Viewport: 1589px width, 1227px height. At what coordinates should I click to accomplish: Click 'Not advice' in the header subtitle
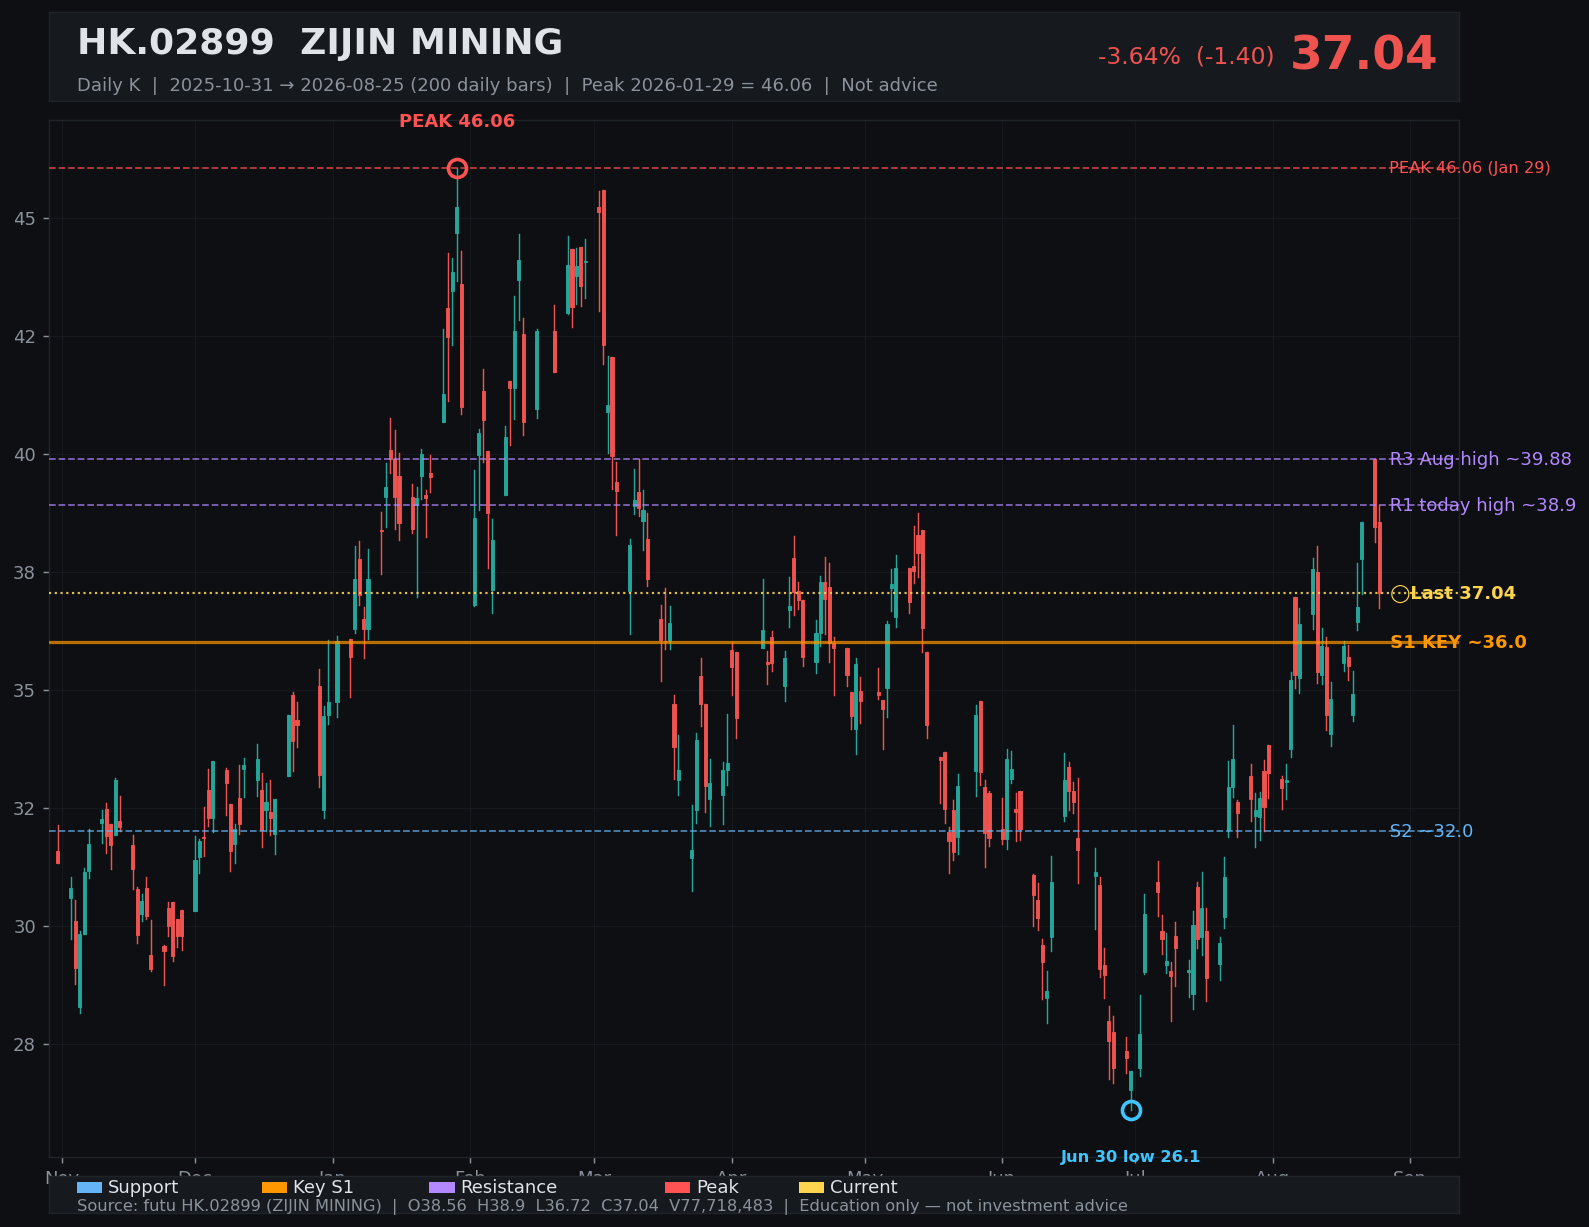coord(889,85)
